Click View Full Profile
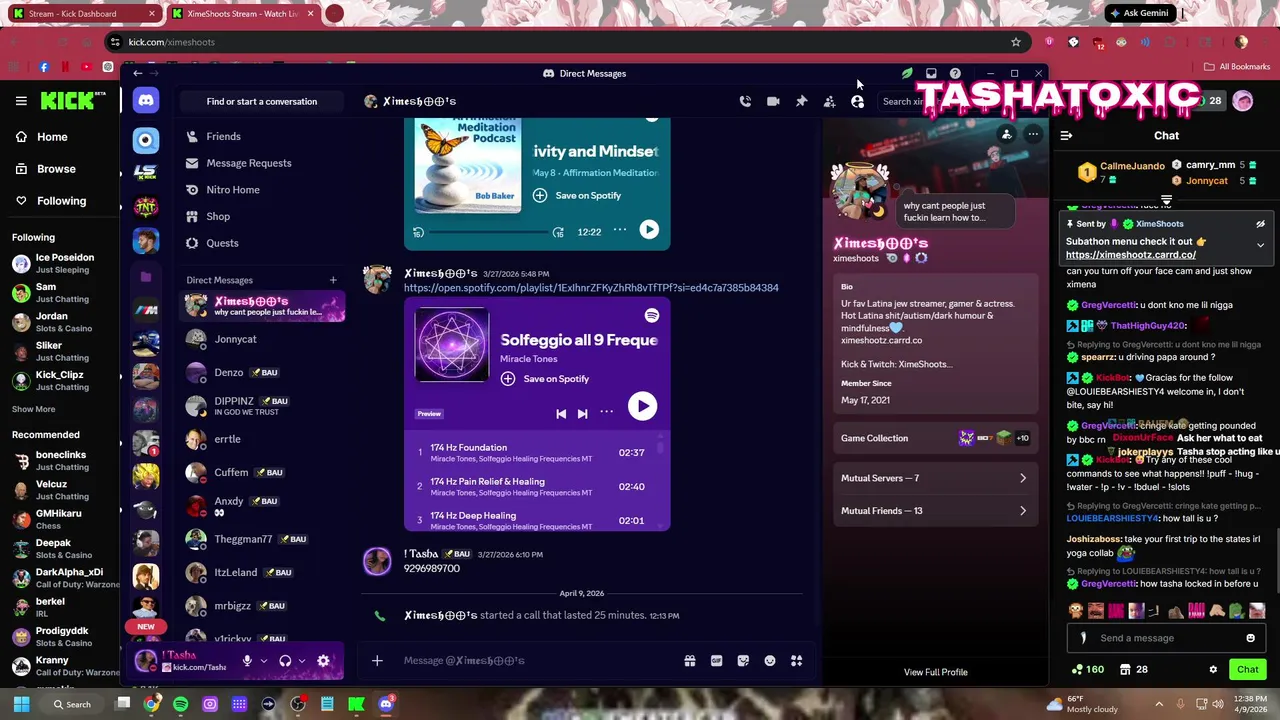Viewport: 1280px width, 720px height. pyautogui.click(x=936, y=672)
